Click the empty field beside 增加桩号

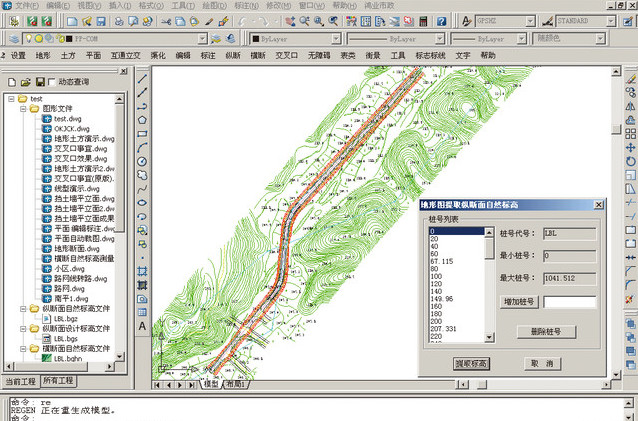[570, 302]
